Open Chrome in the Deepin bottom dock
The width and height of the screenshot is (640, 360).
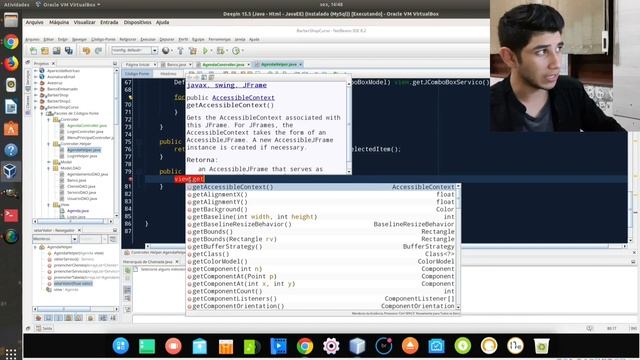pyautogui.click(x=304, y=346)
